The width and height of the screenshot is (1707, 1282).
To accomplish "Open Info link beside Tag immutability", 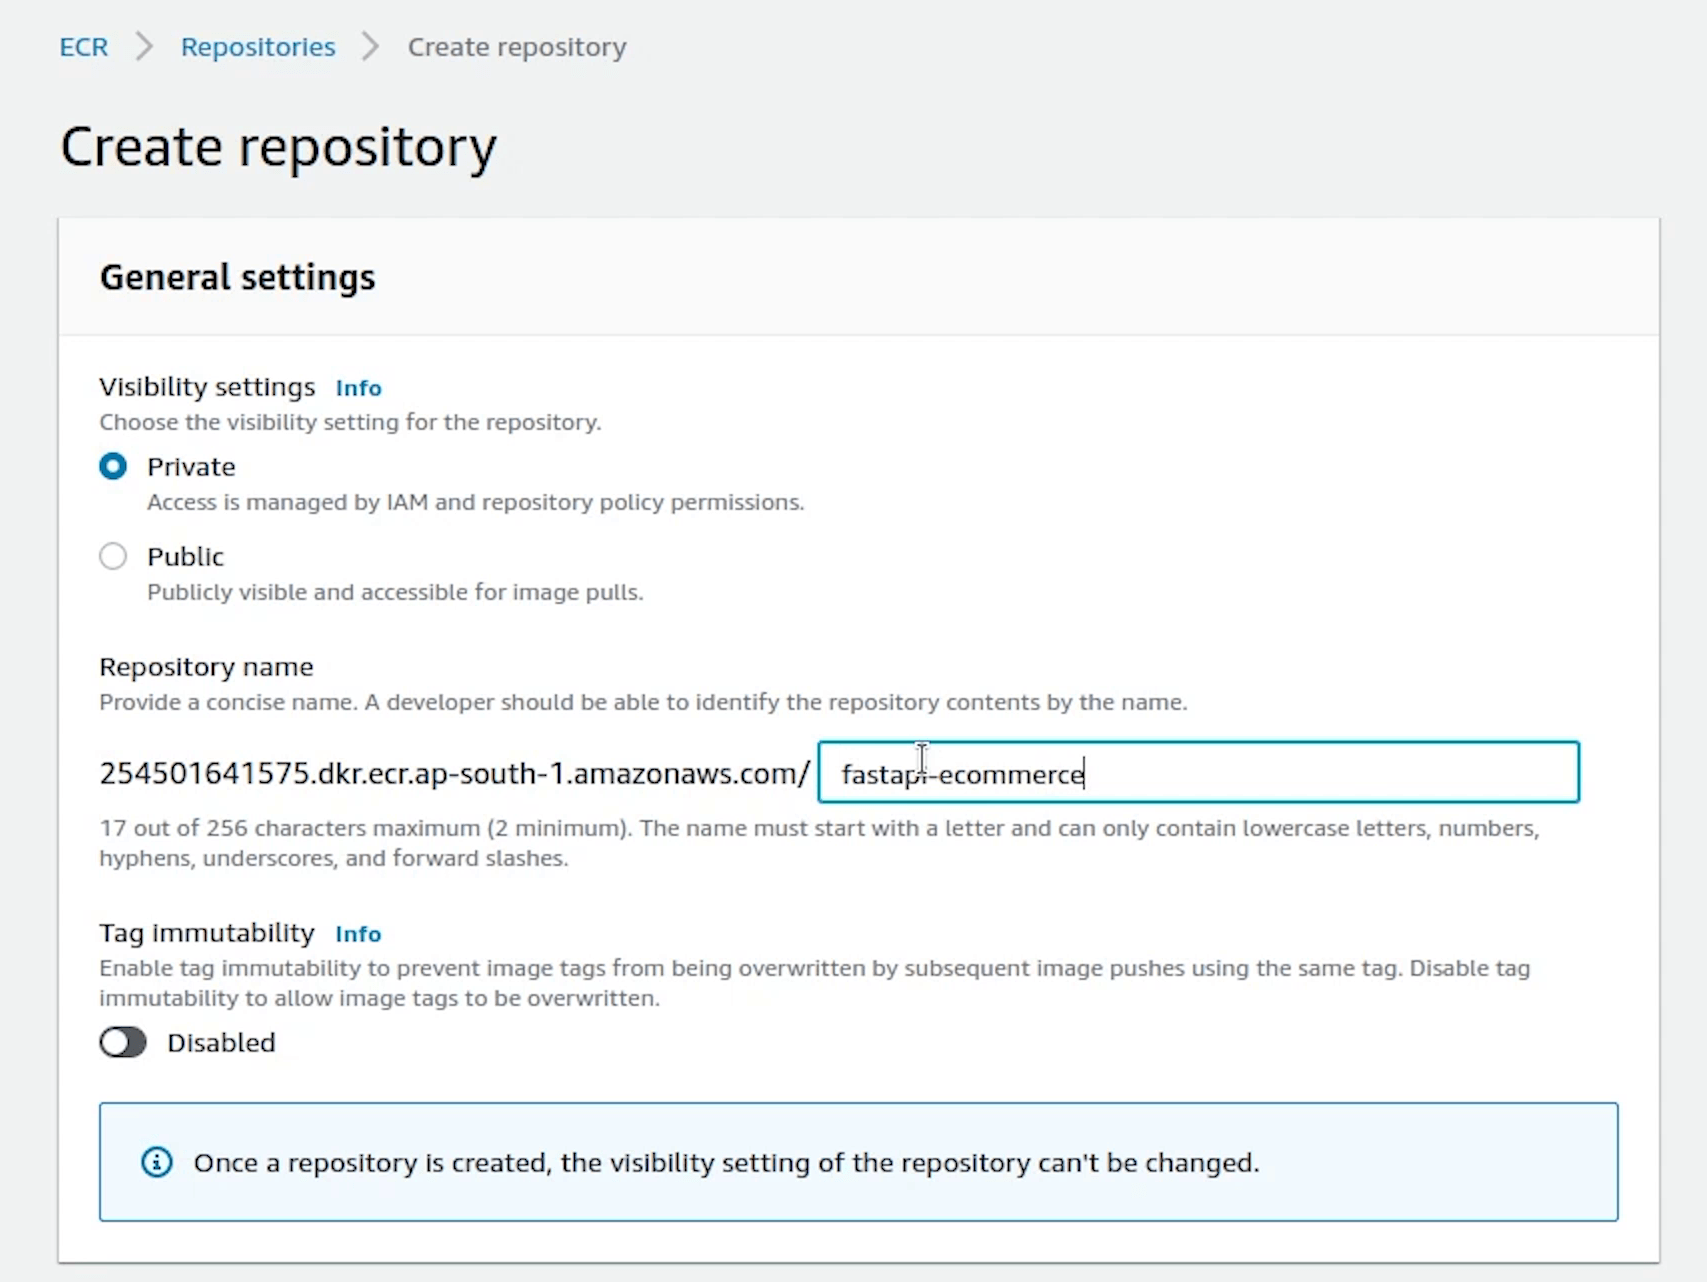I will [x=358, y=934].
